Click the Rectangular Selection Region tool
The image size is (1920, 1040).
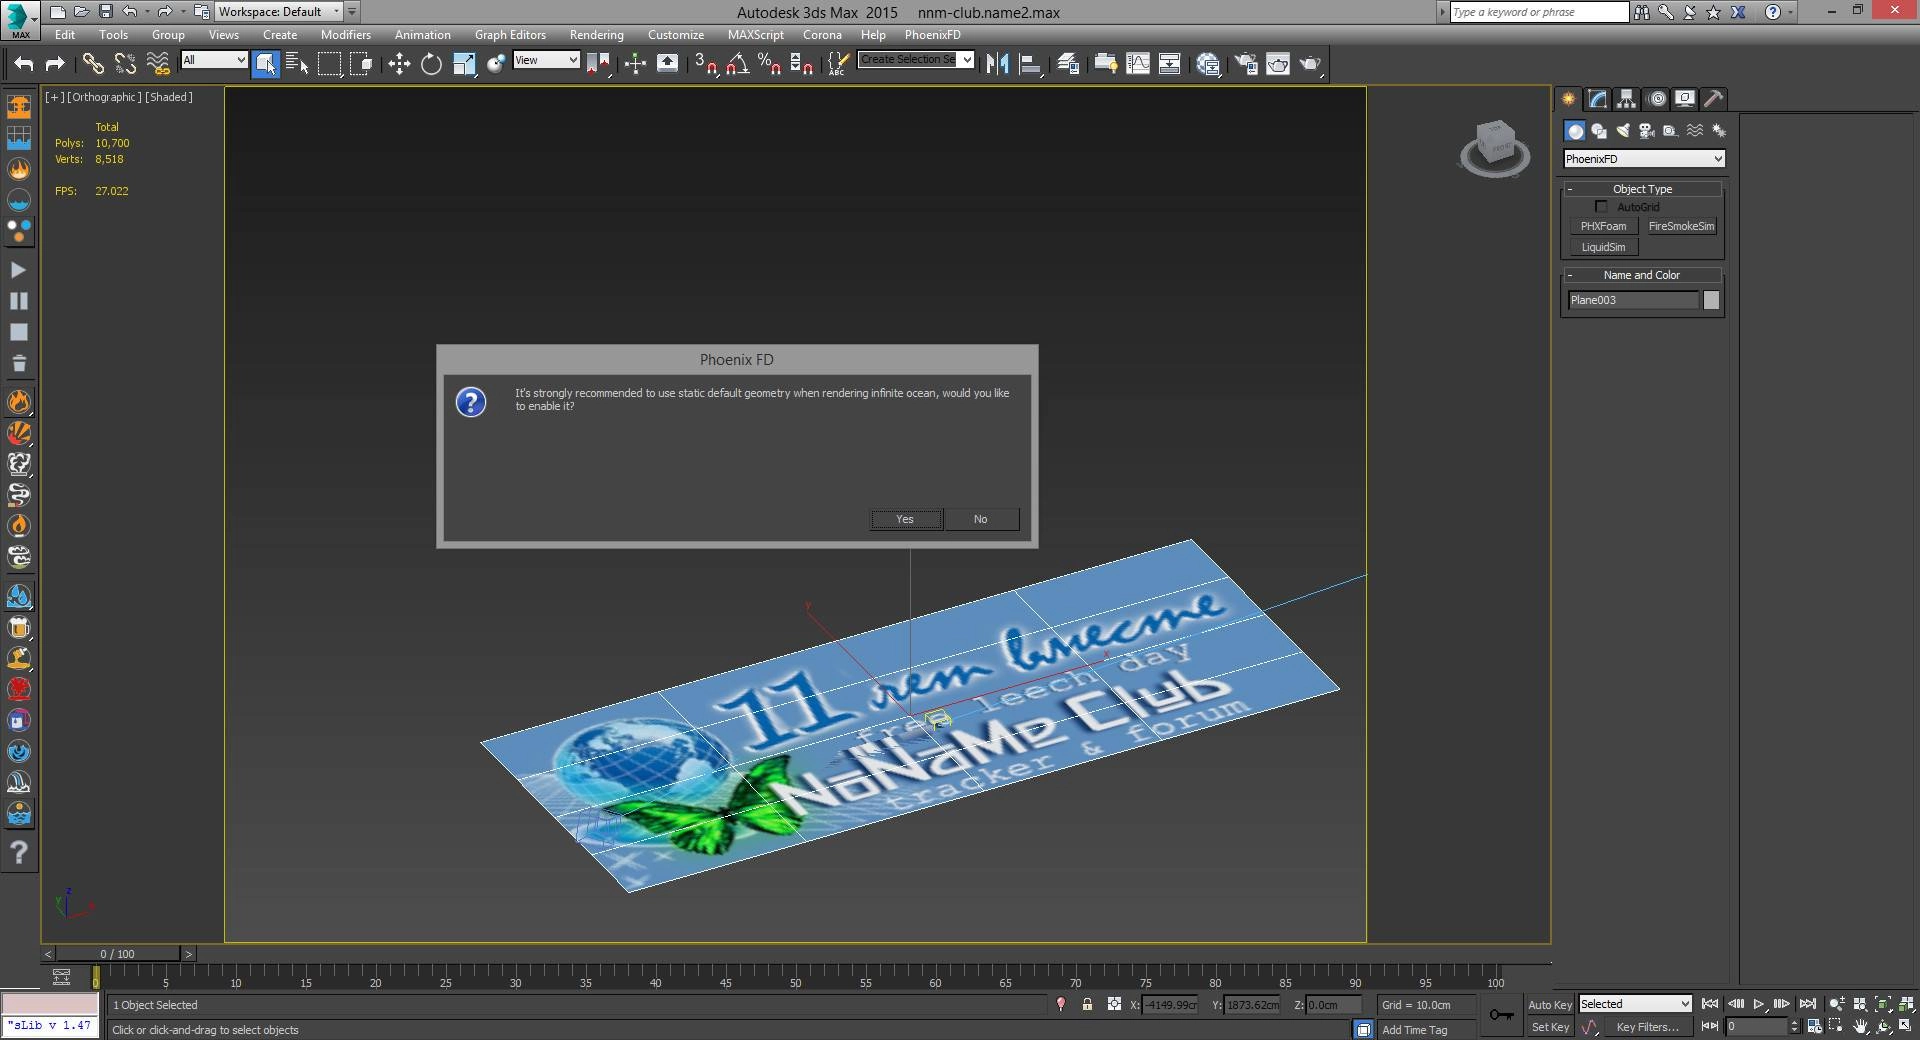click(x=329, y=64)
